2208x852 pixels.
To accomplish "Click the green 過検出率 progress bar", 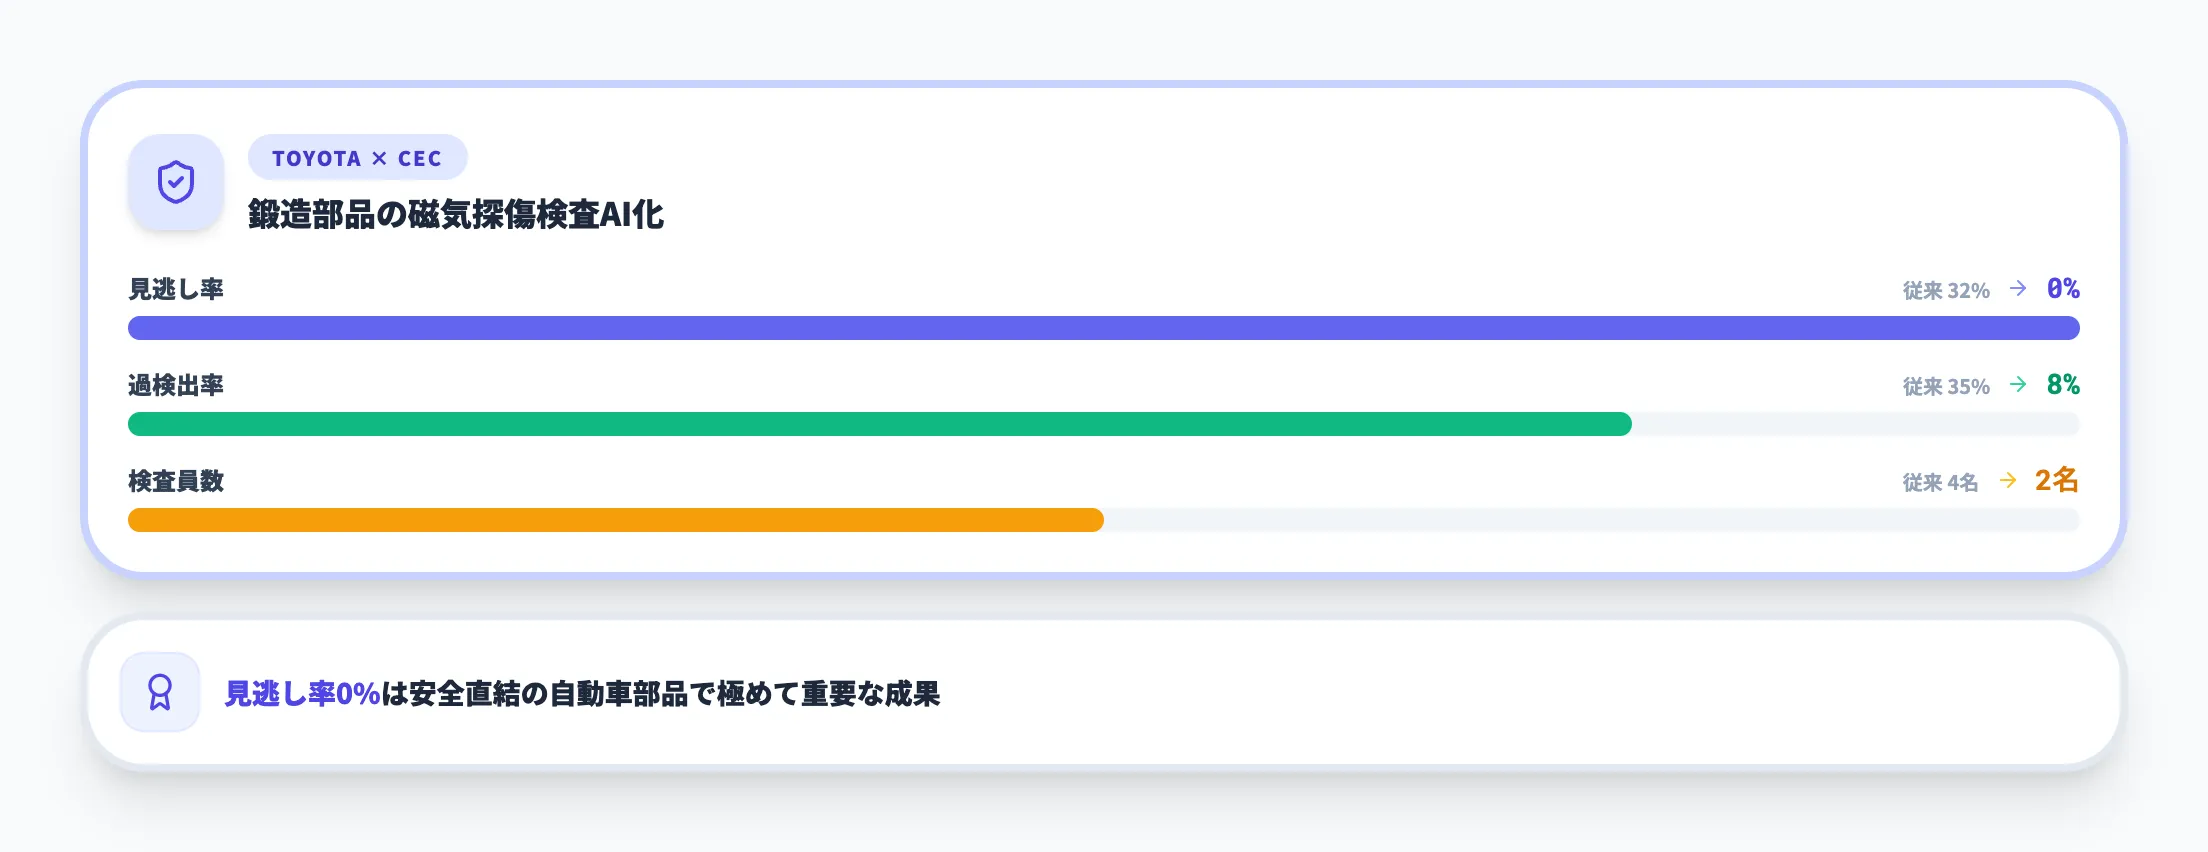I will 880,424.
